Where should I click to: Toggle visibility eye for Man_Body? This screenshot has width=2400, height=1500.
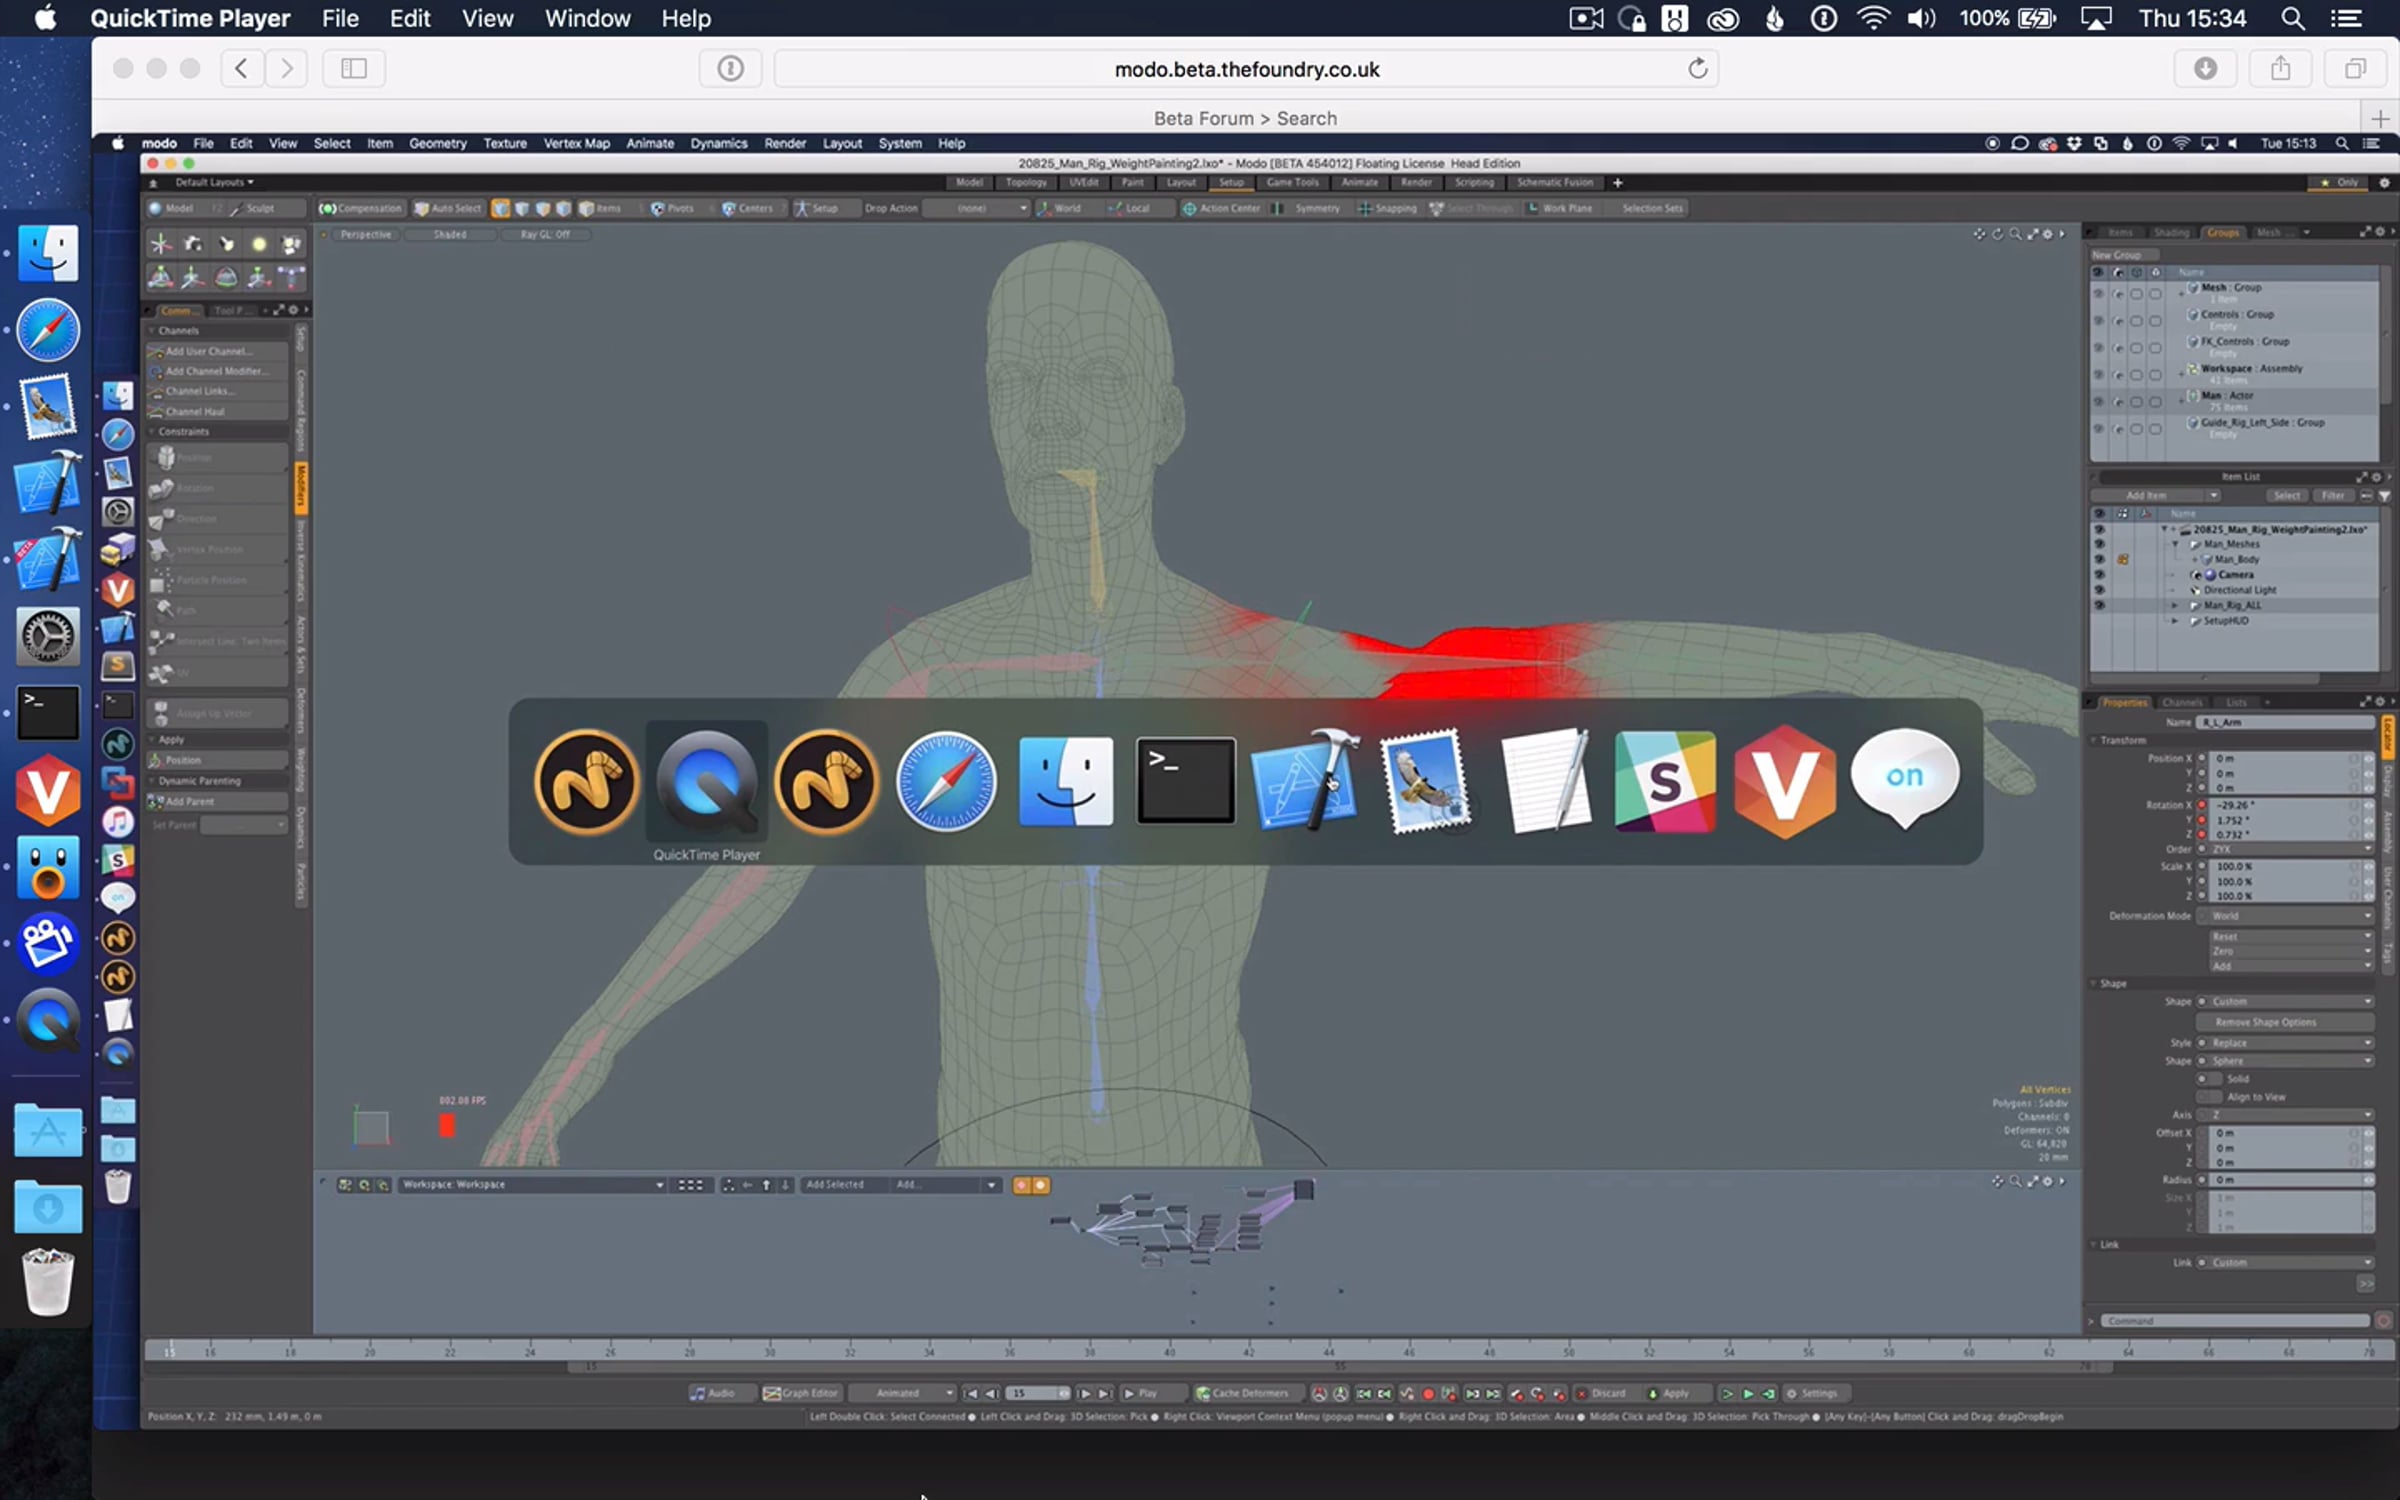coord(2099,560)
